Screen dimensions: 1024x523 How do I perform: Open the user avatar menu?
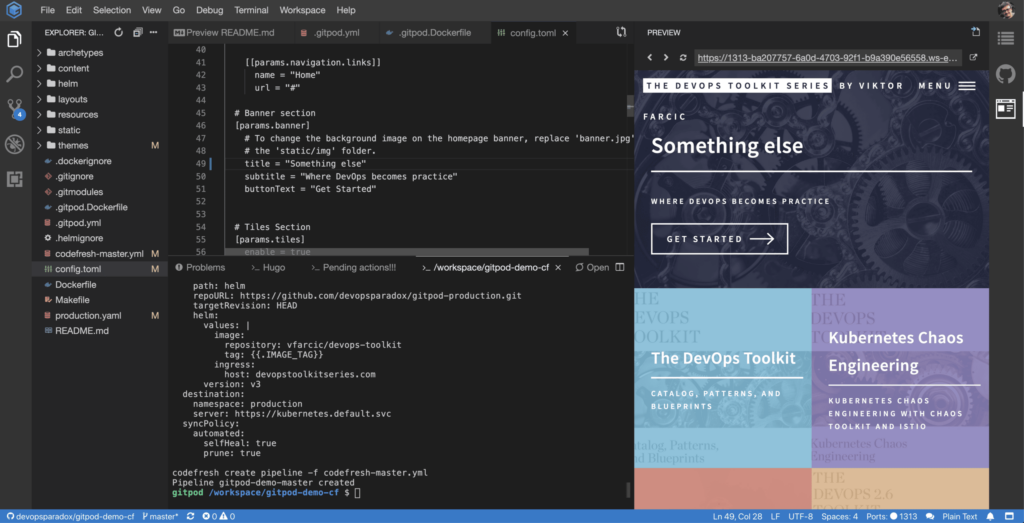[x=1006, y=10]
